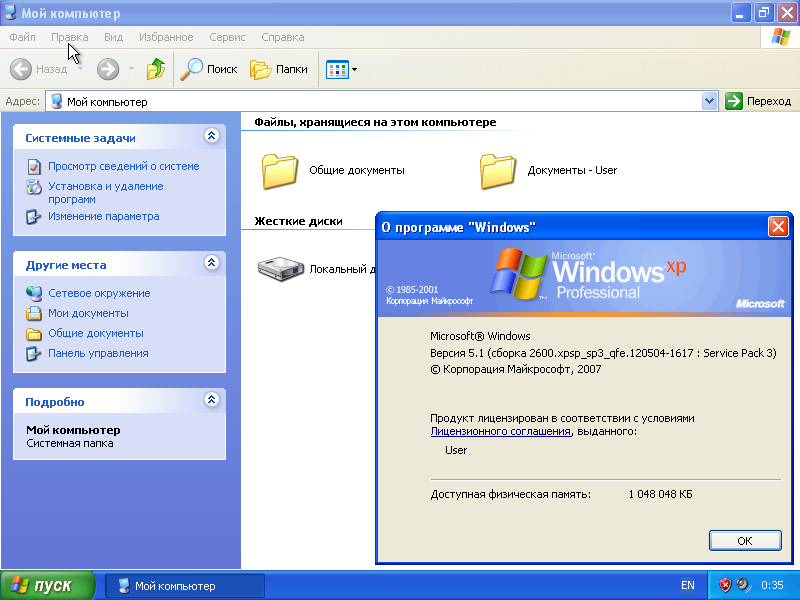Open the Вид menu
This screenshot has width=800, height=600.
[113, 37]
